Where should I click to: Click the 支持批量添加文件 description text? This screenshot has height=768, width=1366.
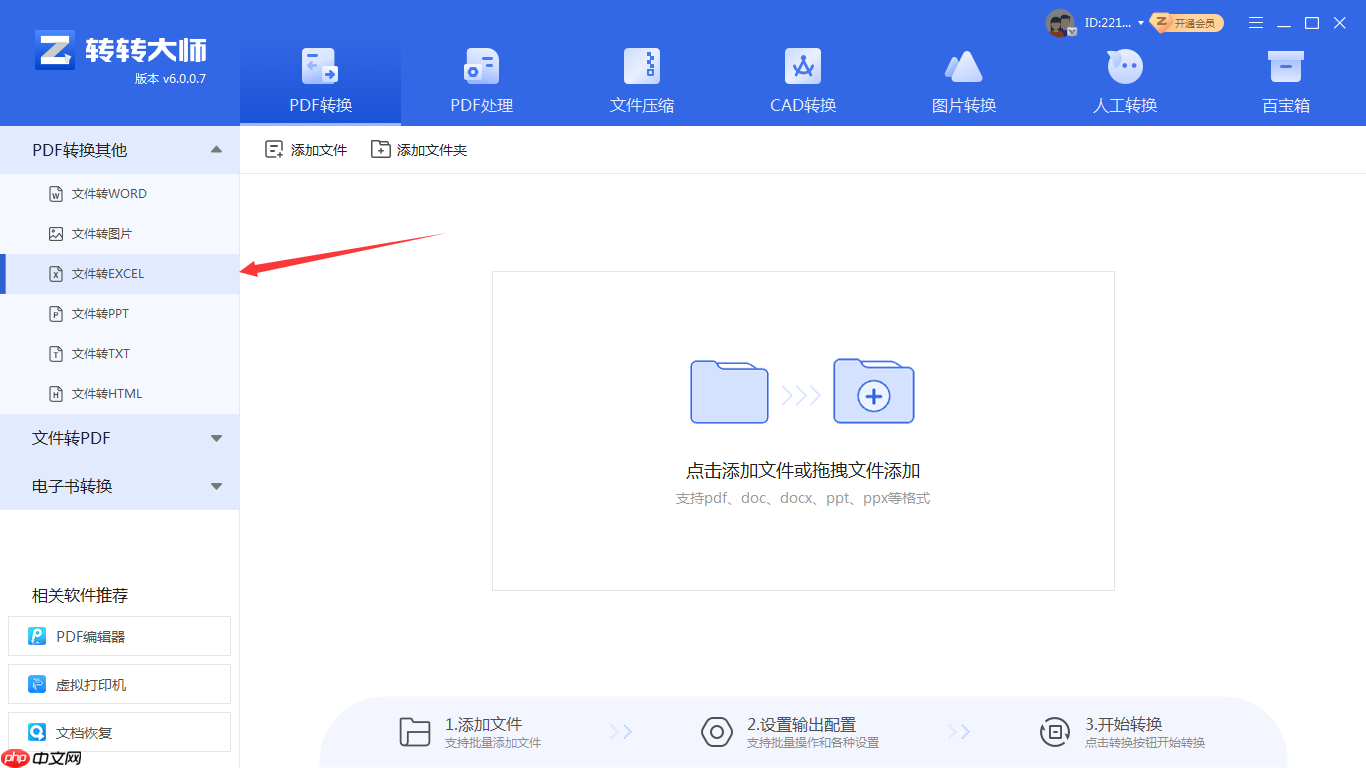coord(493,743)
